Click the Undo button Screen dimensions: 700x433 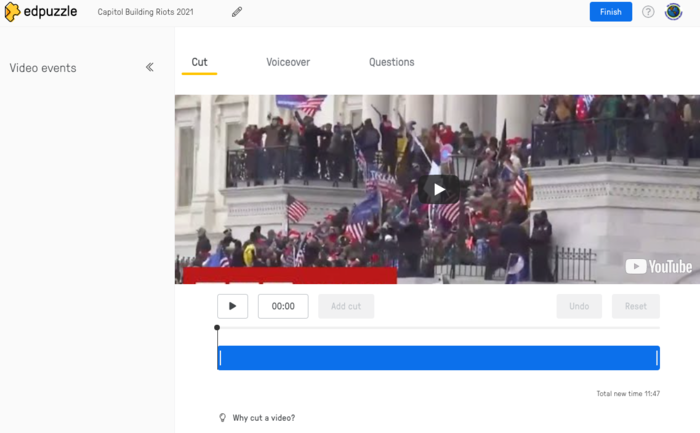click(x=579, y=306)
